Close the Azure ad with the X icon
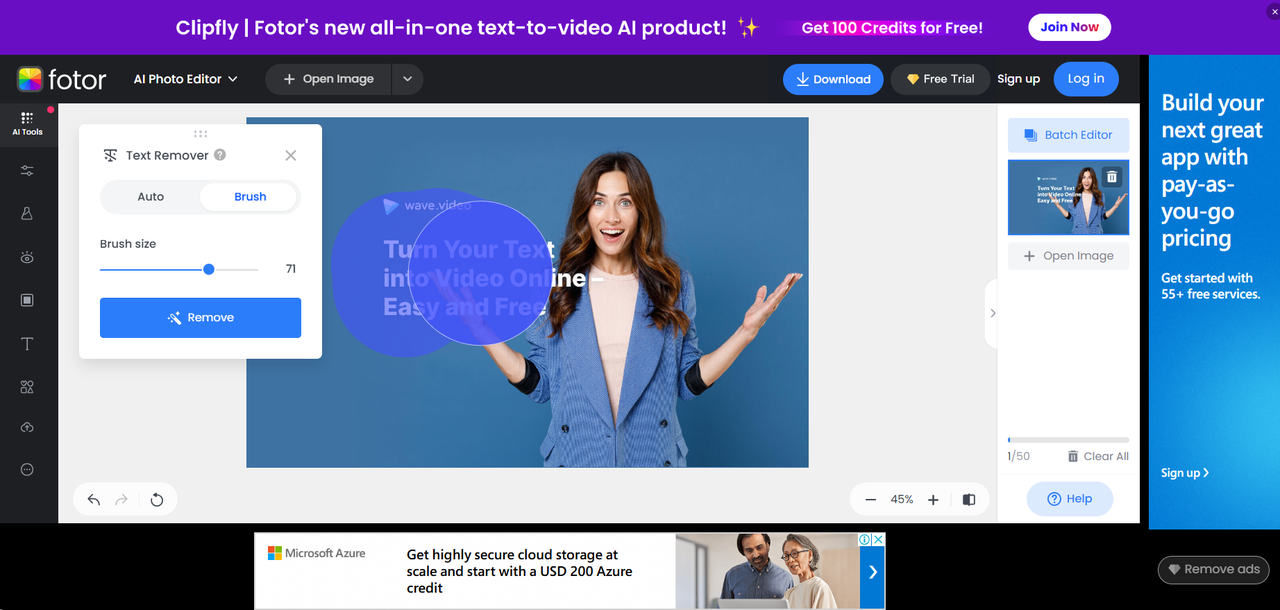Viewport: 1280px width, 610px height. coord(879,539)
